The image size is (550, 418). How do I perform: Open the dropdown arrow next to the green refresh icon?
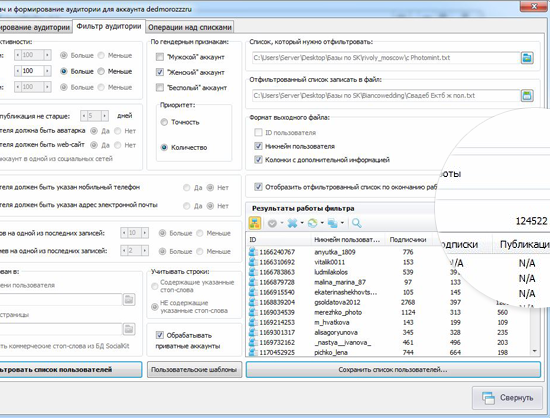(322, 223)
